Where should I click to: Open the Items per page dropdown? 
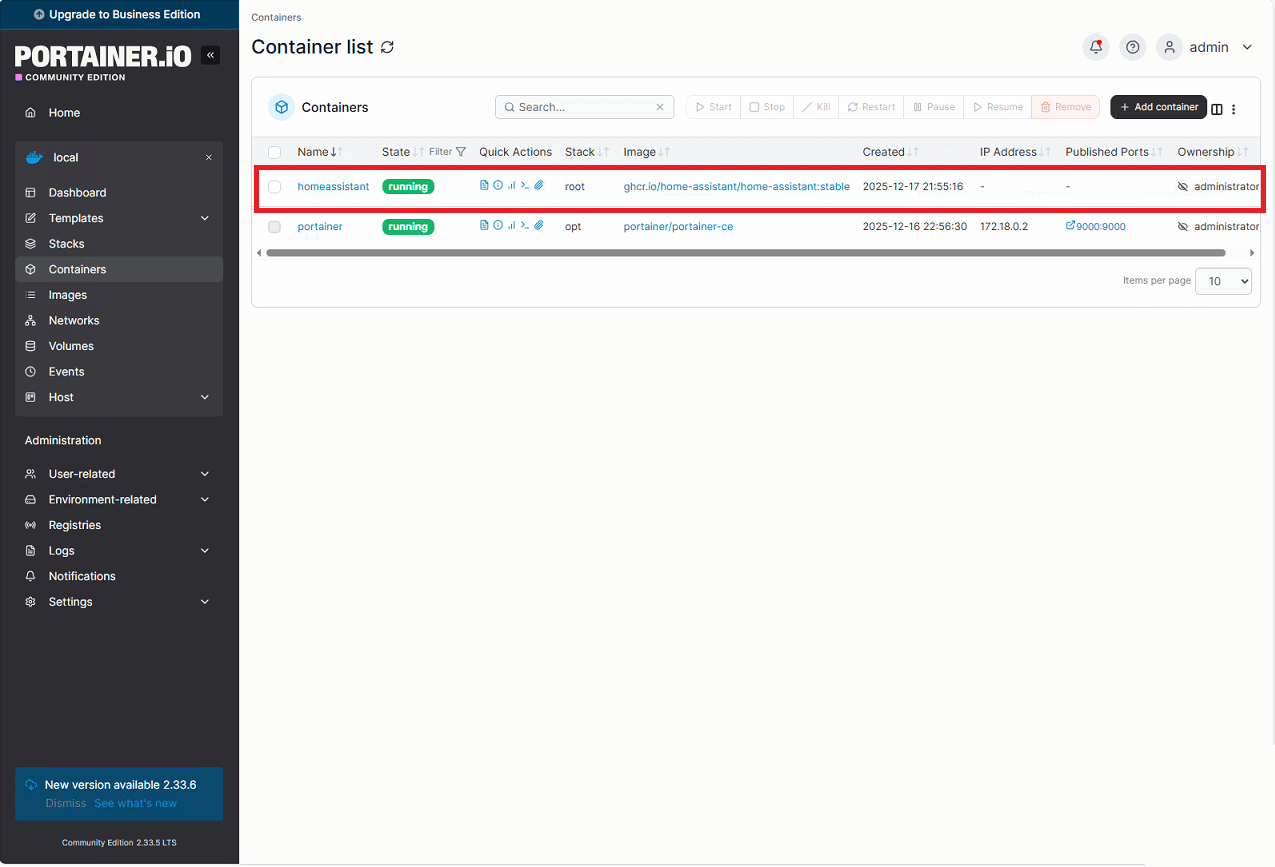pos(1223,281)
